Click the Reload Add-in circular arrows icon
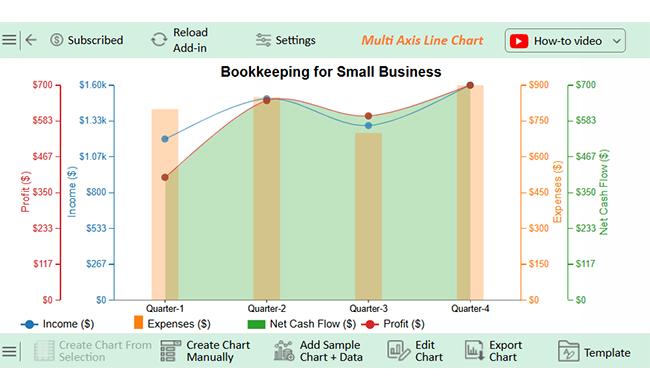650x390 pixels. tap(159, 40)
